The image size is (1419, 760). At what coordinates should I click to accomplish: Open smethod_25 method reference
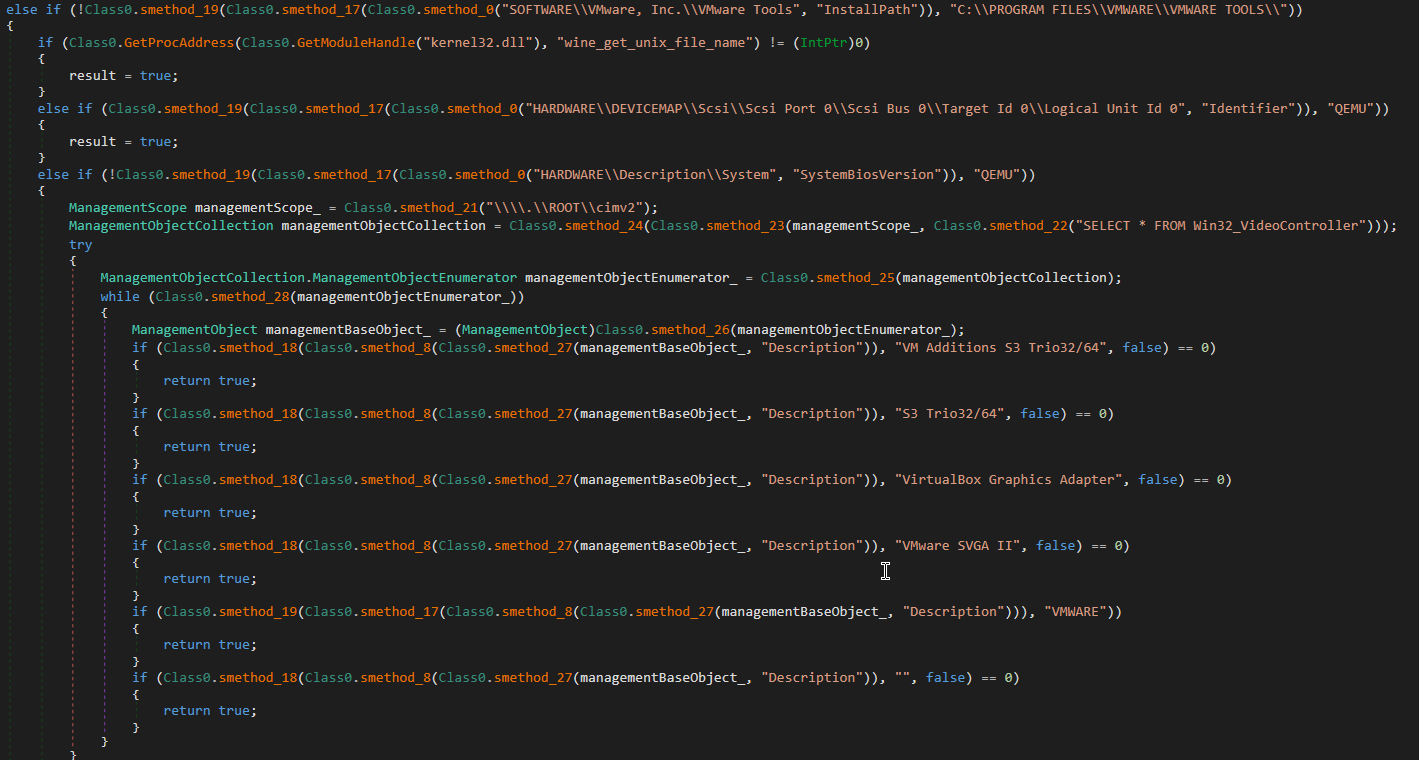856,277
